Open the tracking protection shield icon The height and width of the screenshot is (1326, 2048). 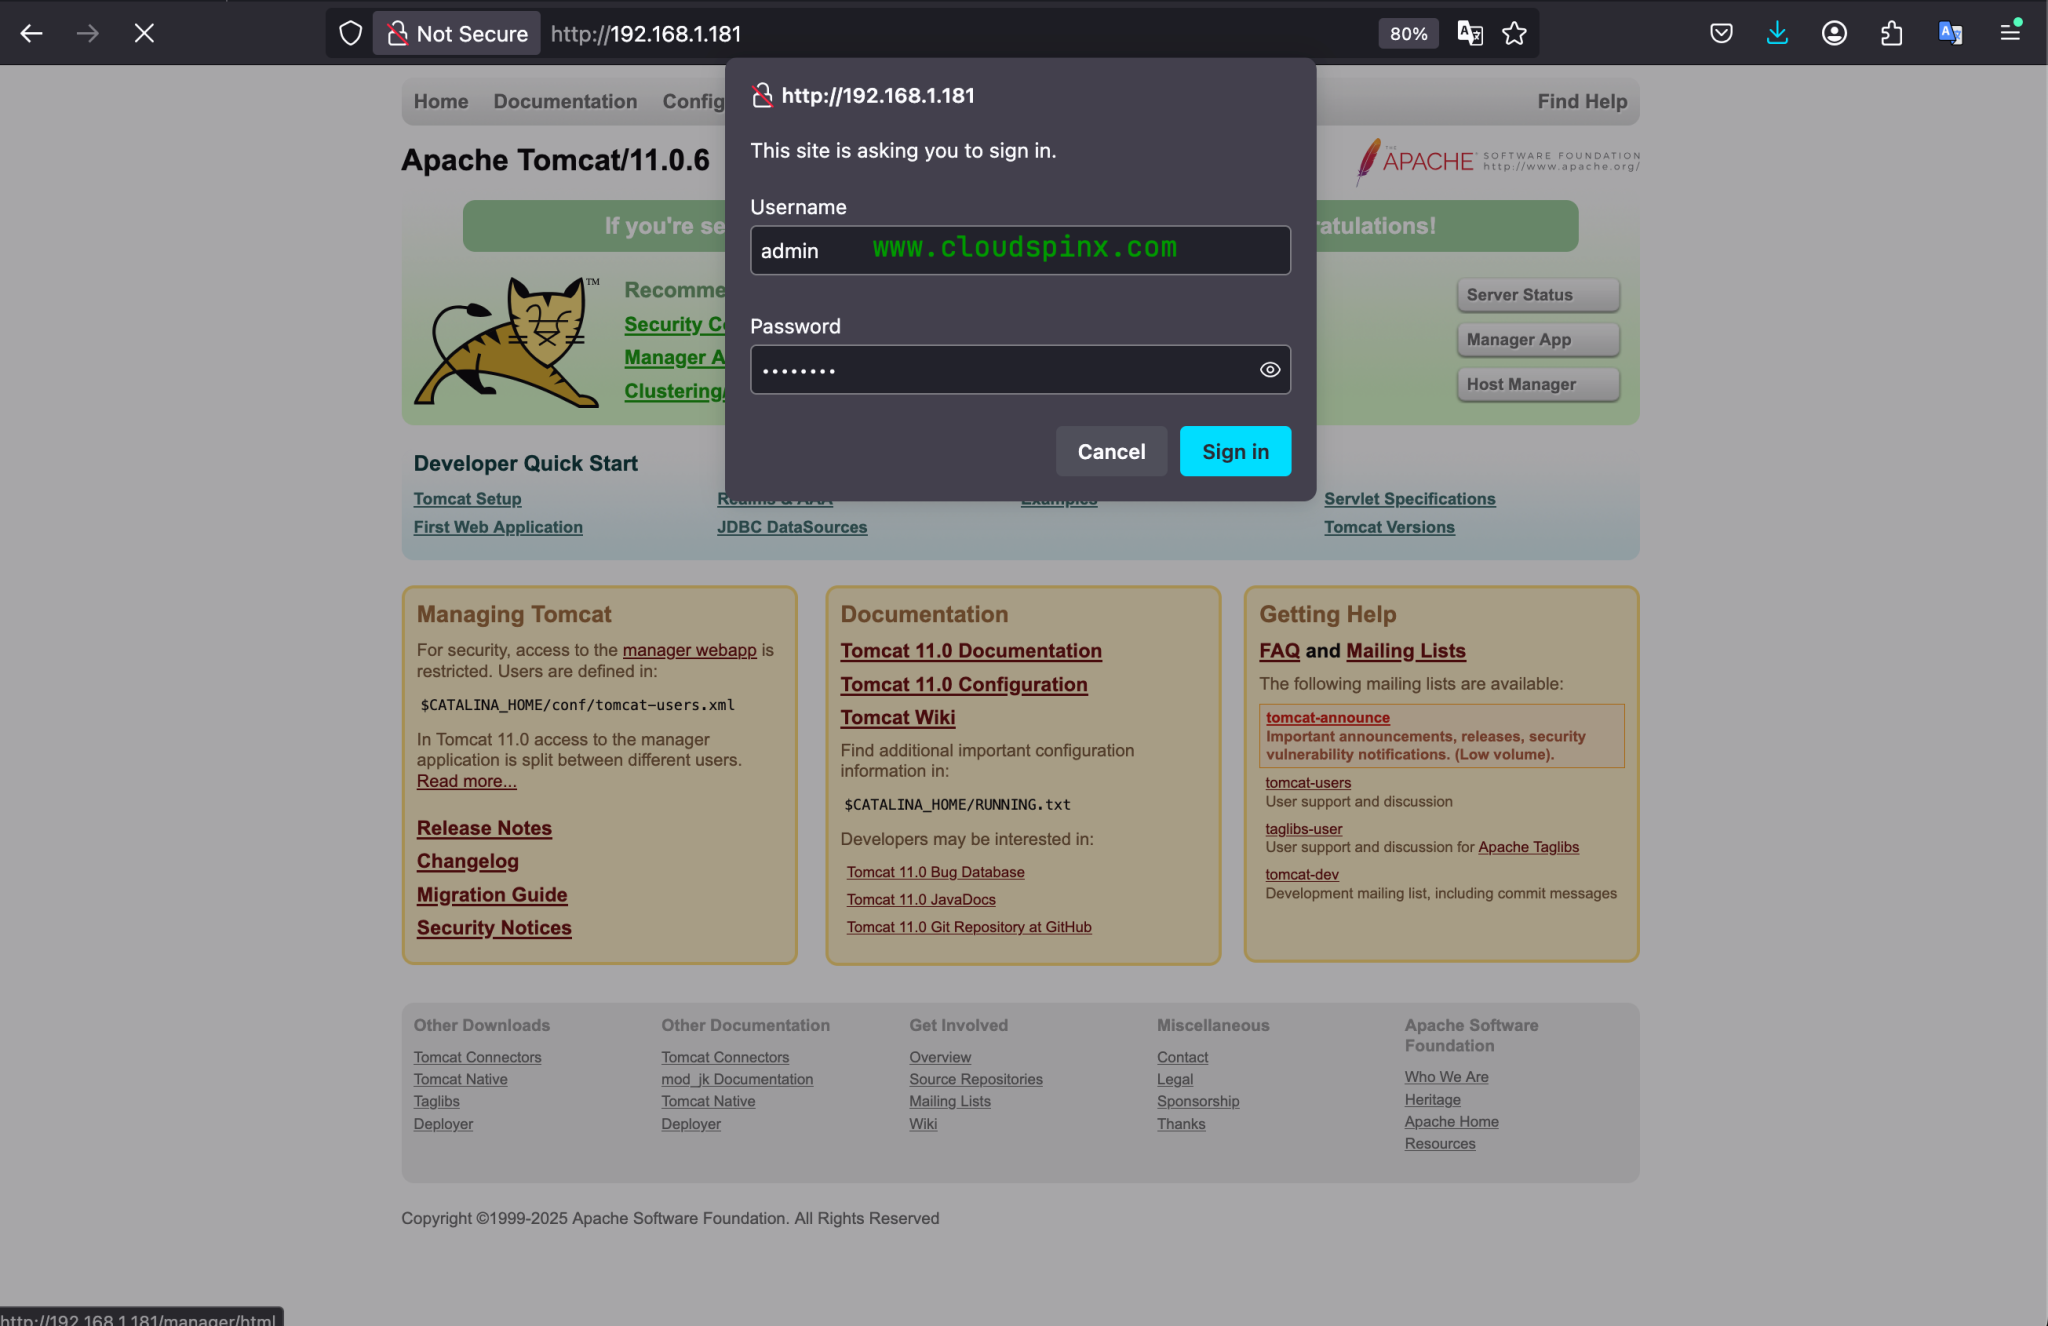pyautogui.click(x=350, y=33)
